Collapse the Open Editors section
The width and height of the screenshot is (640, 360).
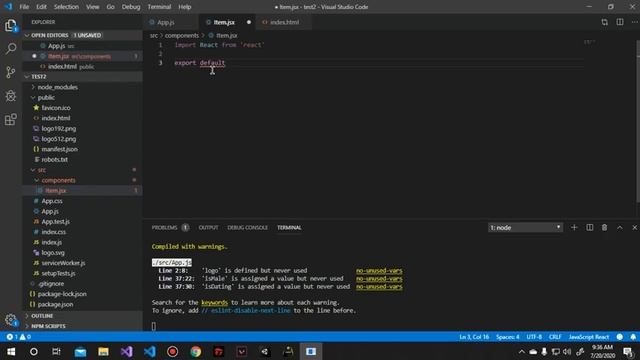tap(82, 35)
